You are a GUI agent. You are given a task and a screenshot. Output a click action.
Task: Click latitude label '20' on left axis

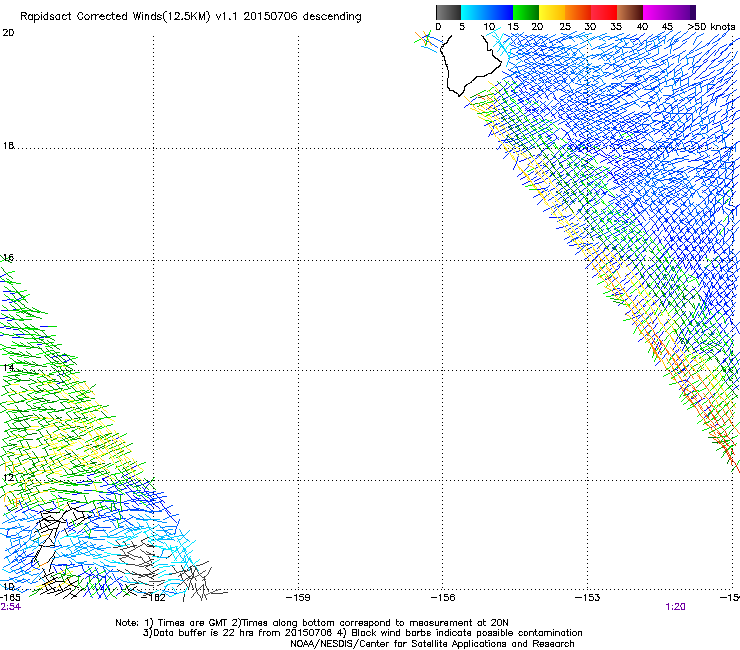pyautogui.click(x=8, y=33)
